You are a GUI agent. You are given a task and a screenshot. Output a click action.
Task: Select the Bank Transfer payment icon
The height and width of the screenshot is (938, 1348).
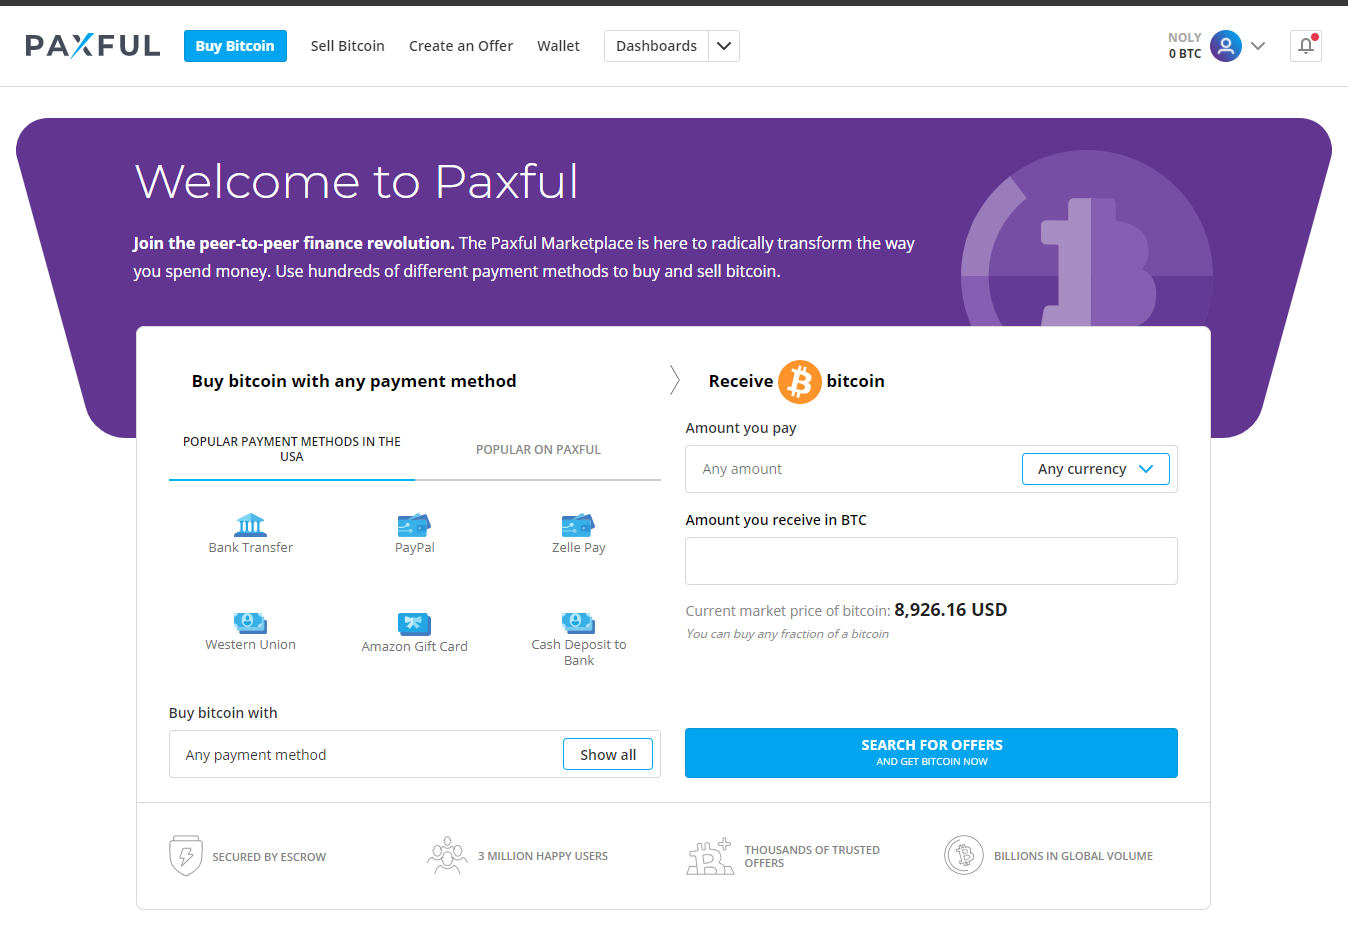click(250, 525)
